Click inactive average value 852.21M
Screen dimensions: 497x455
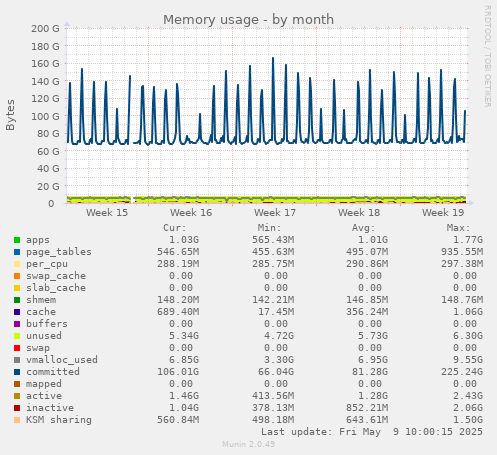pyautogui.click(x=367, y=408)
